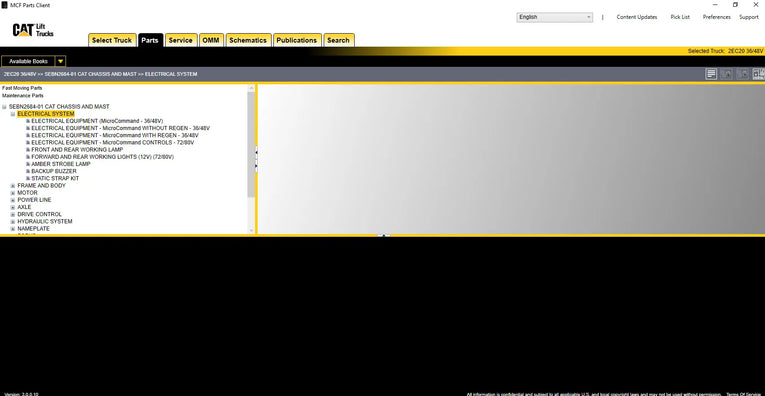
Task: Open the Service tab
Action: click(181, 40)
